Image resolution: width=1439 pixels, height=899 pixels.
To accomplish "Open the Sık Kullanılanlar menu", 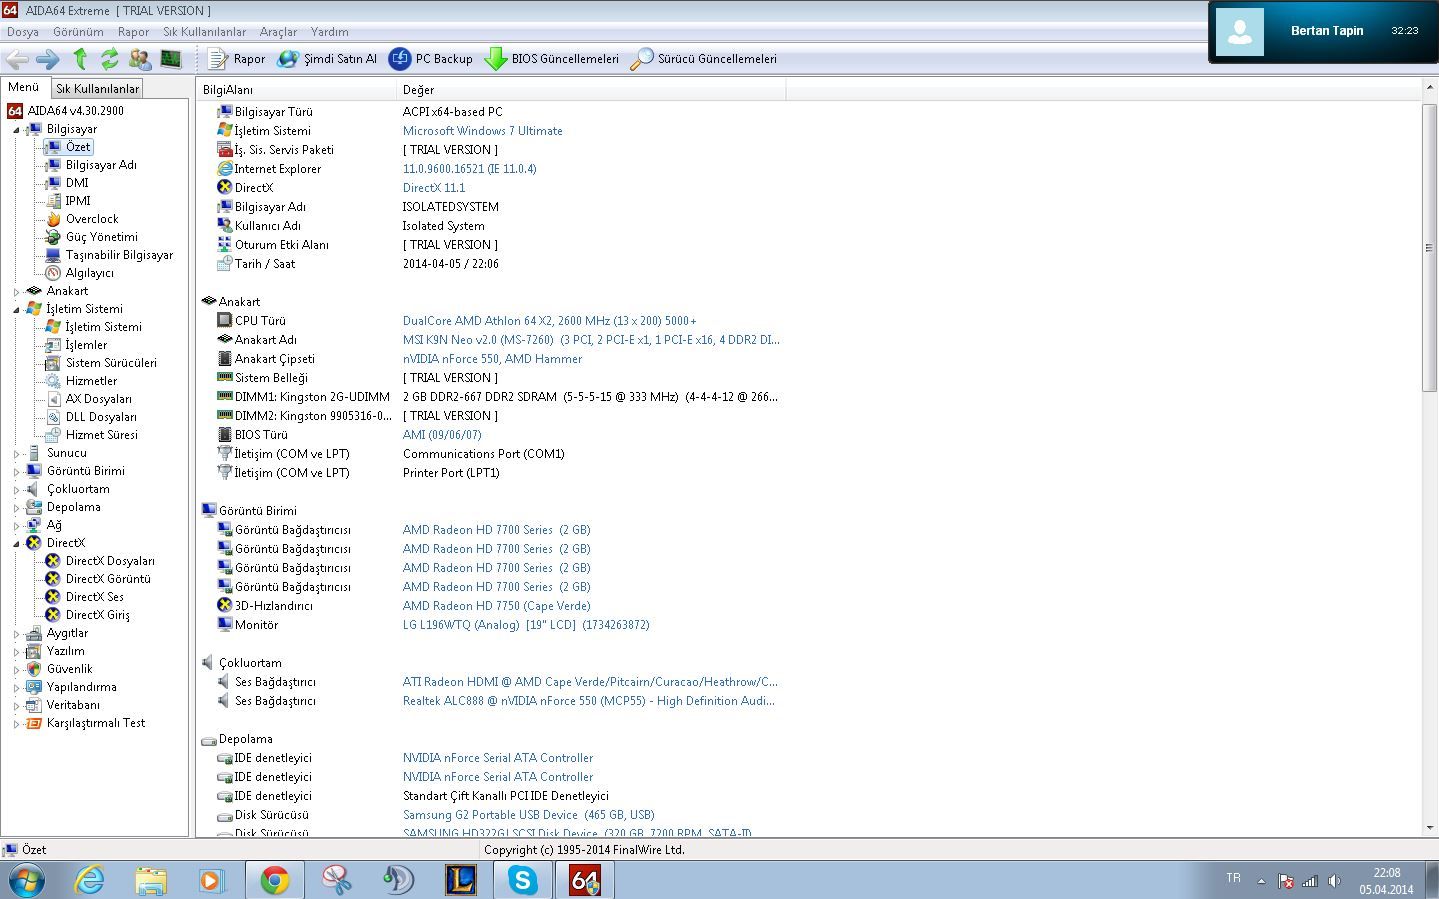I will [x=204, y=32].
